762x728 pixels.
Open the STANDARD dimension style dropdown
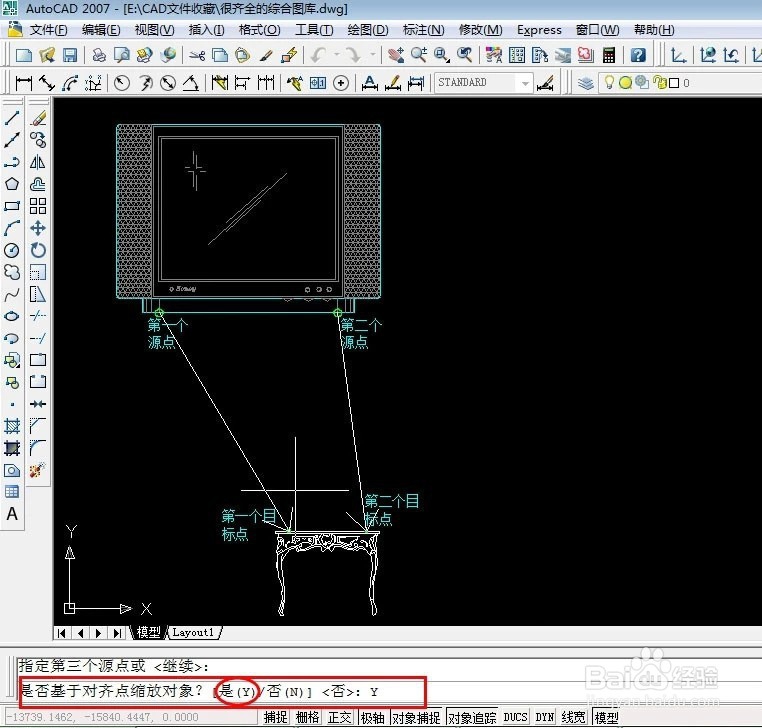[x=525, y=84]
